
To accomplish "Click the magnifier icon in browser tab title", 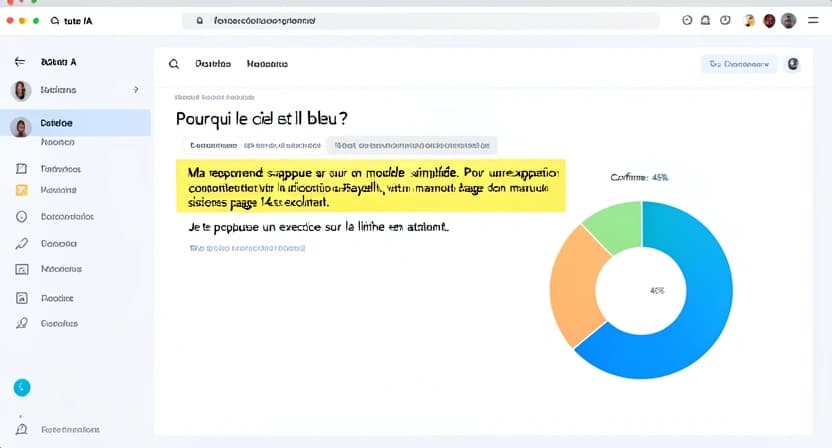I will [55, 21].
